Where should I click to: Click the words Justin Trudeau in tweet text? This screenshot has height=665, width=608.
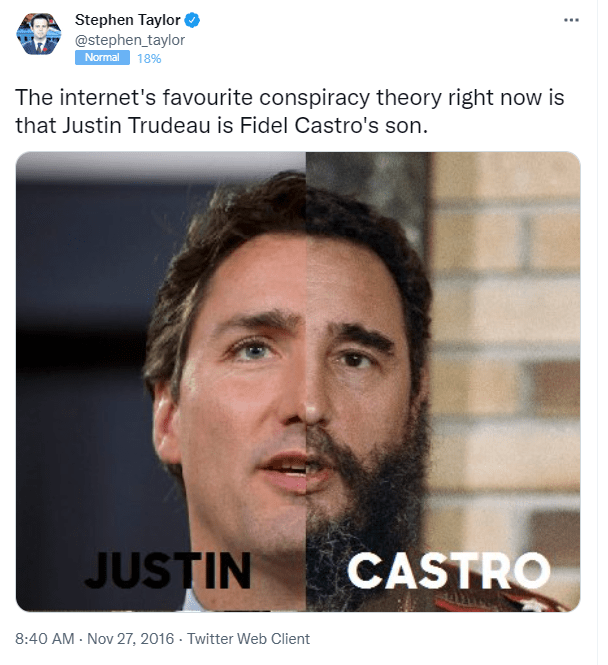click(137, 125)
